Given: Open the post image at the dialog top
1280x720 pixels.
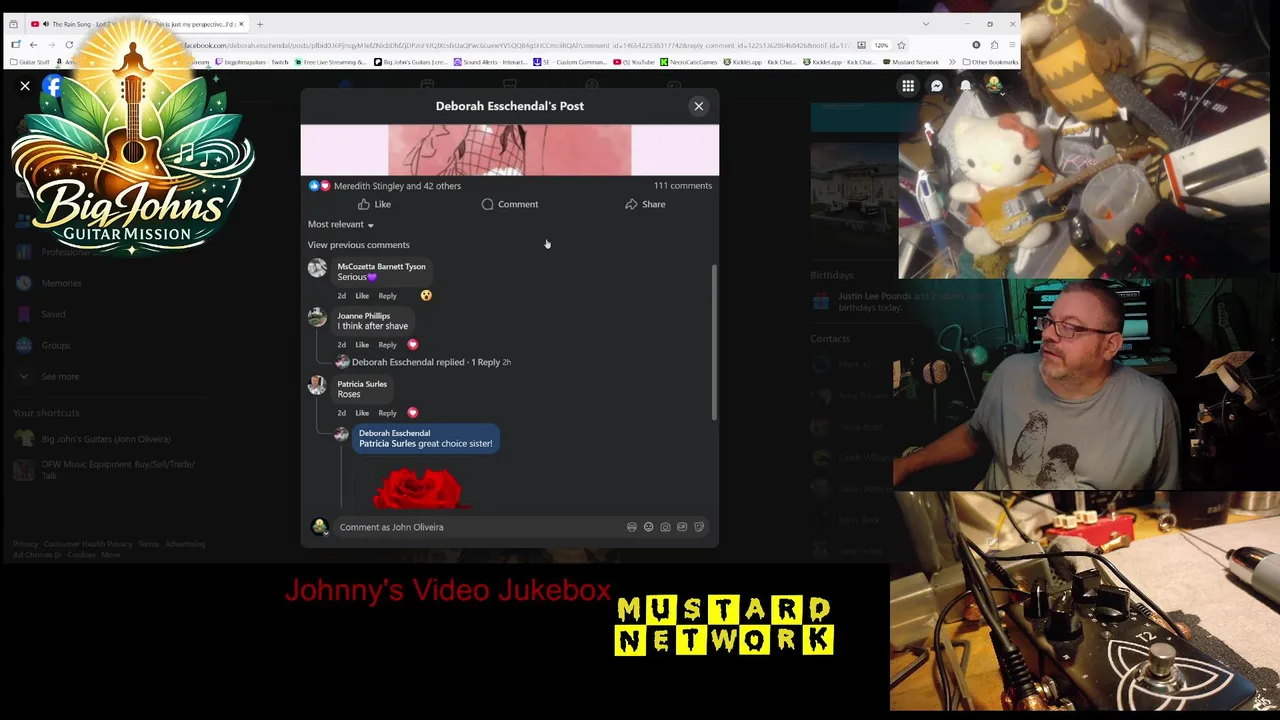Looking at the screenshot, I should [x=510, y=150].
